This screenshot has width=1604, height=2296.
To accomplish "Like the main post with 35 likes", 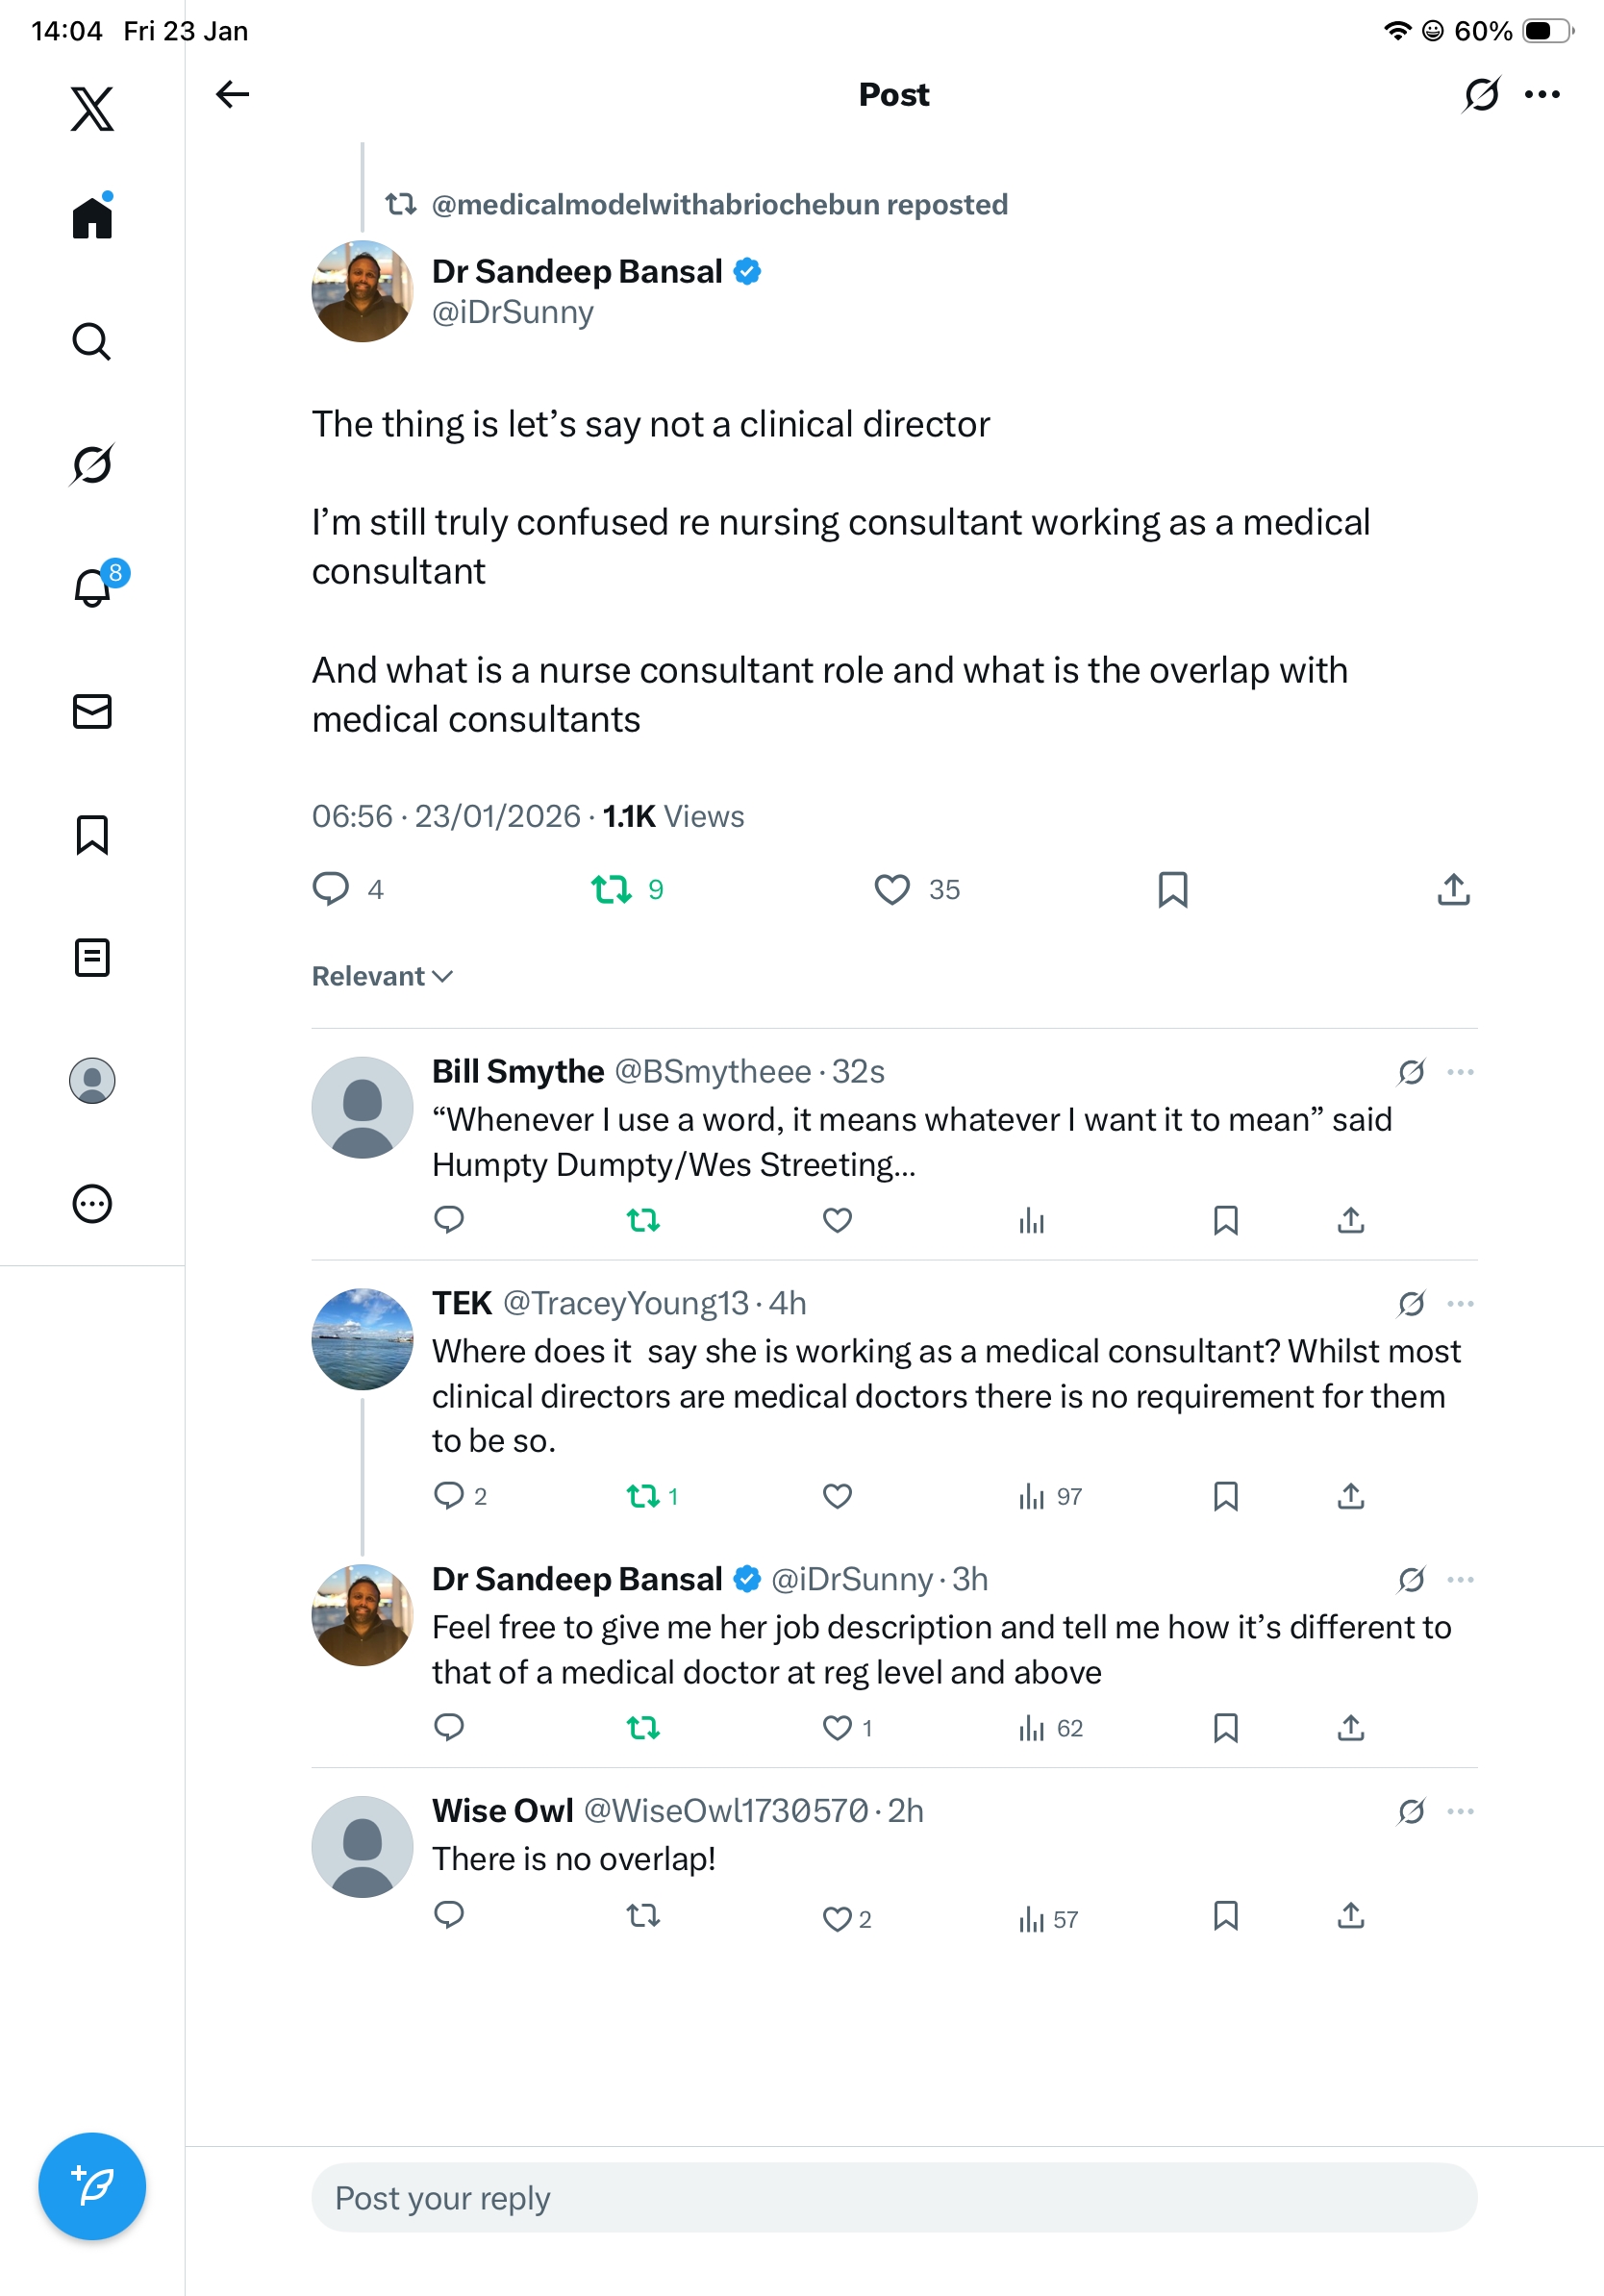I will click(892, 889).
